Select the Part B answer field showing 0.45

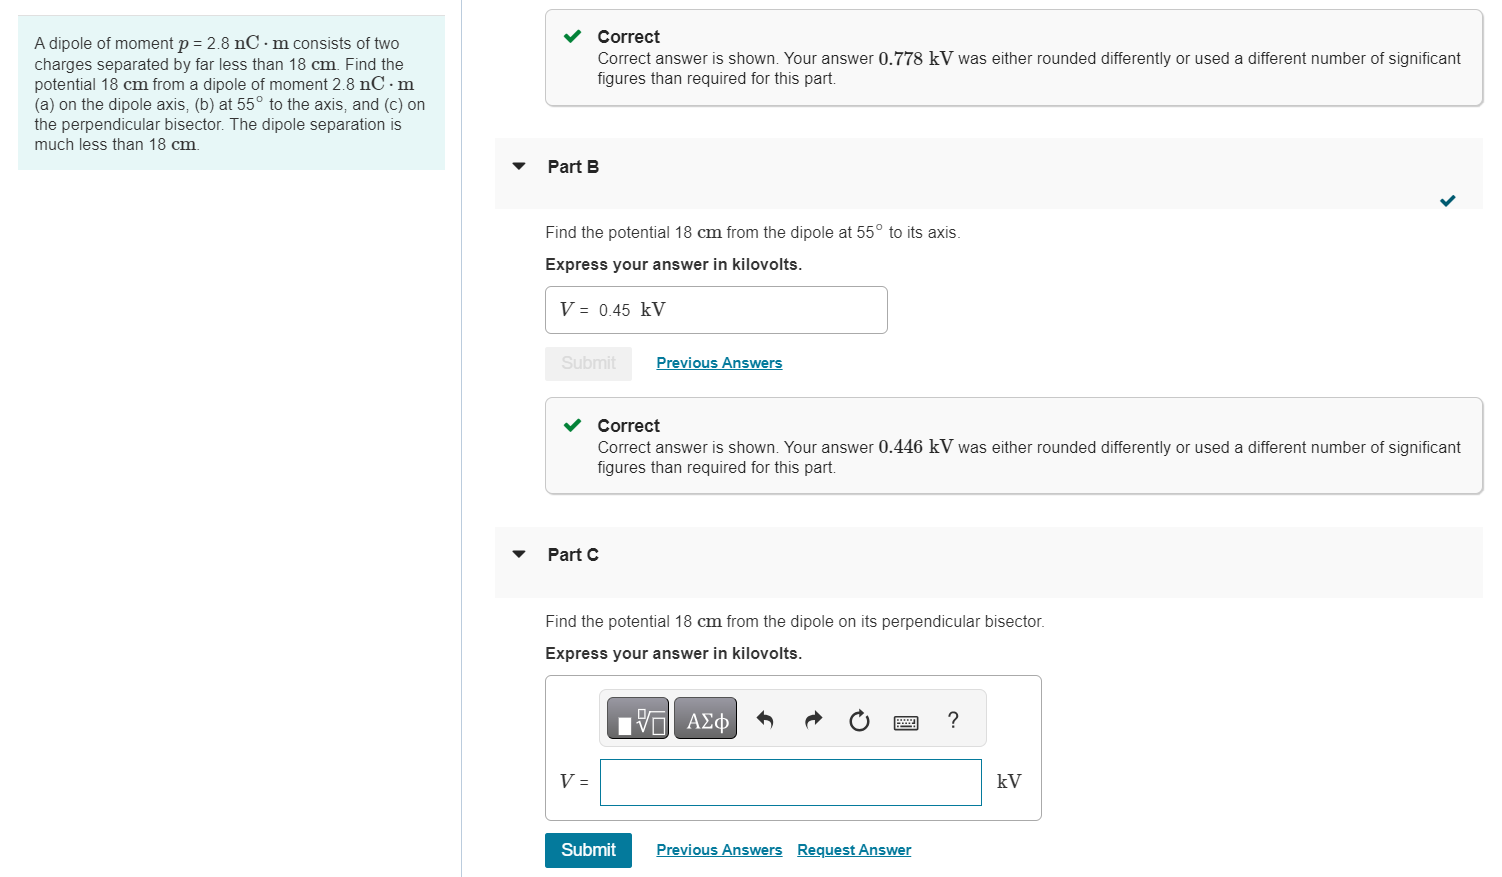pyautogui.click(x=716, y=310)
